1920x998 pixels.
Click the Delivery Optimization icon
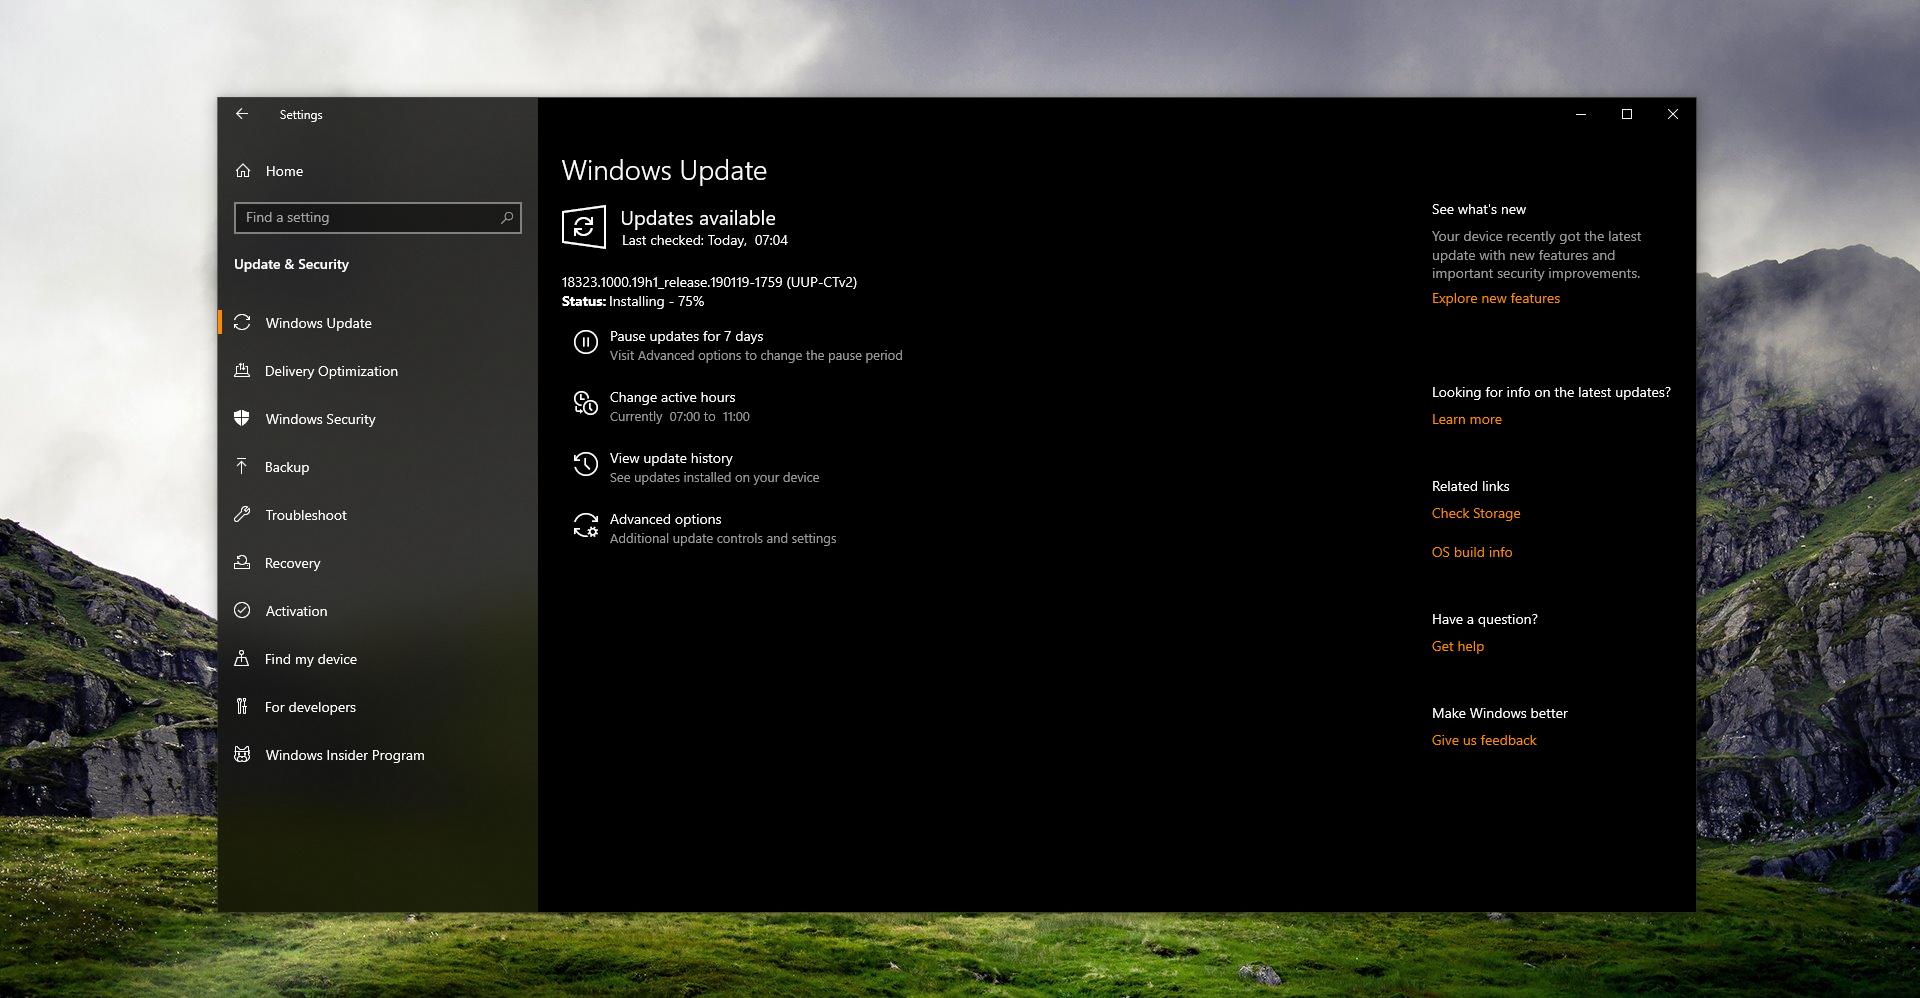tap(242, 370)
